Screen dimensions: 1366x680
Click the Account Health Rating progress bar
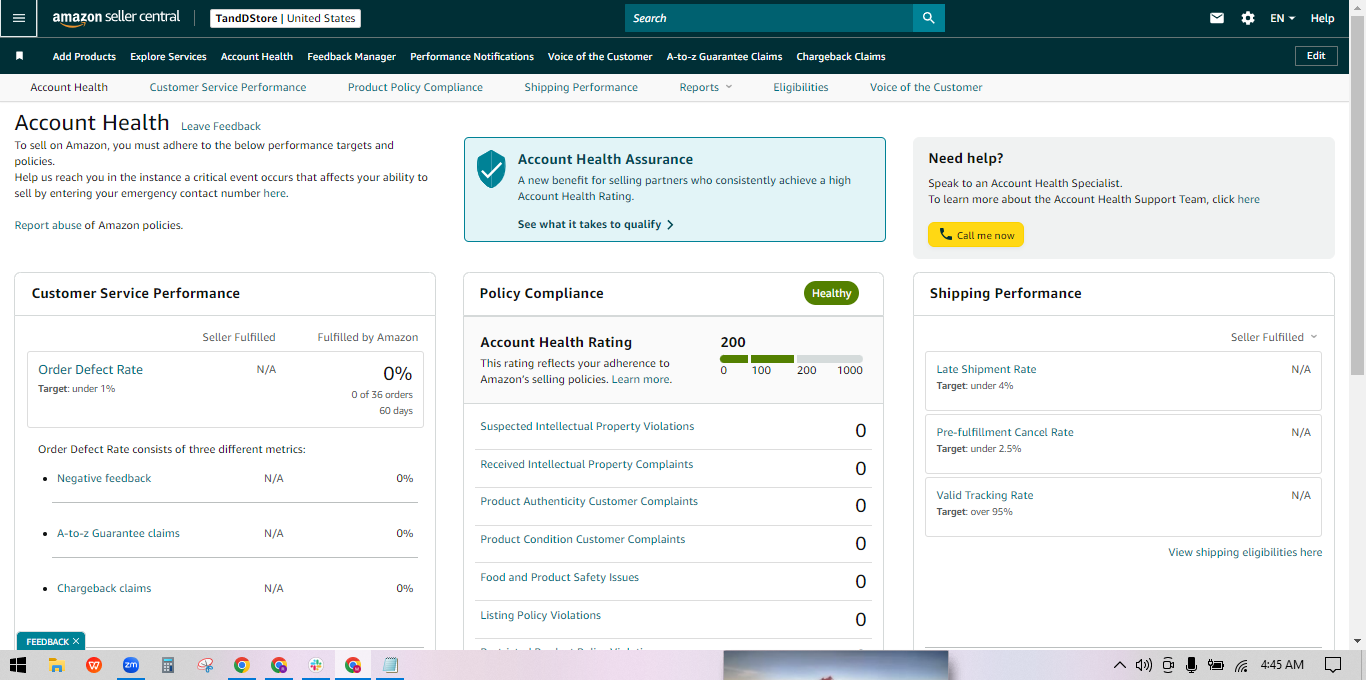point(791,358)
